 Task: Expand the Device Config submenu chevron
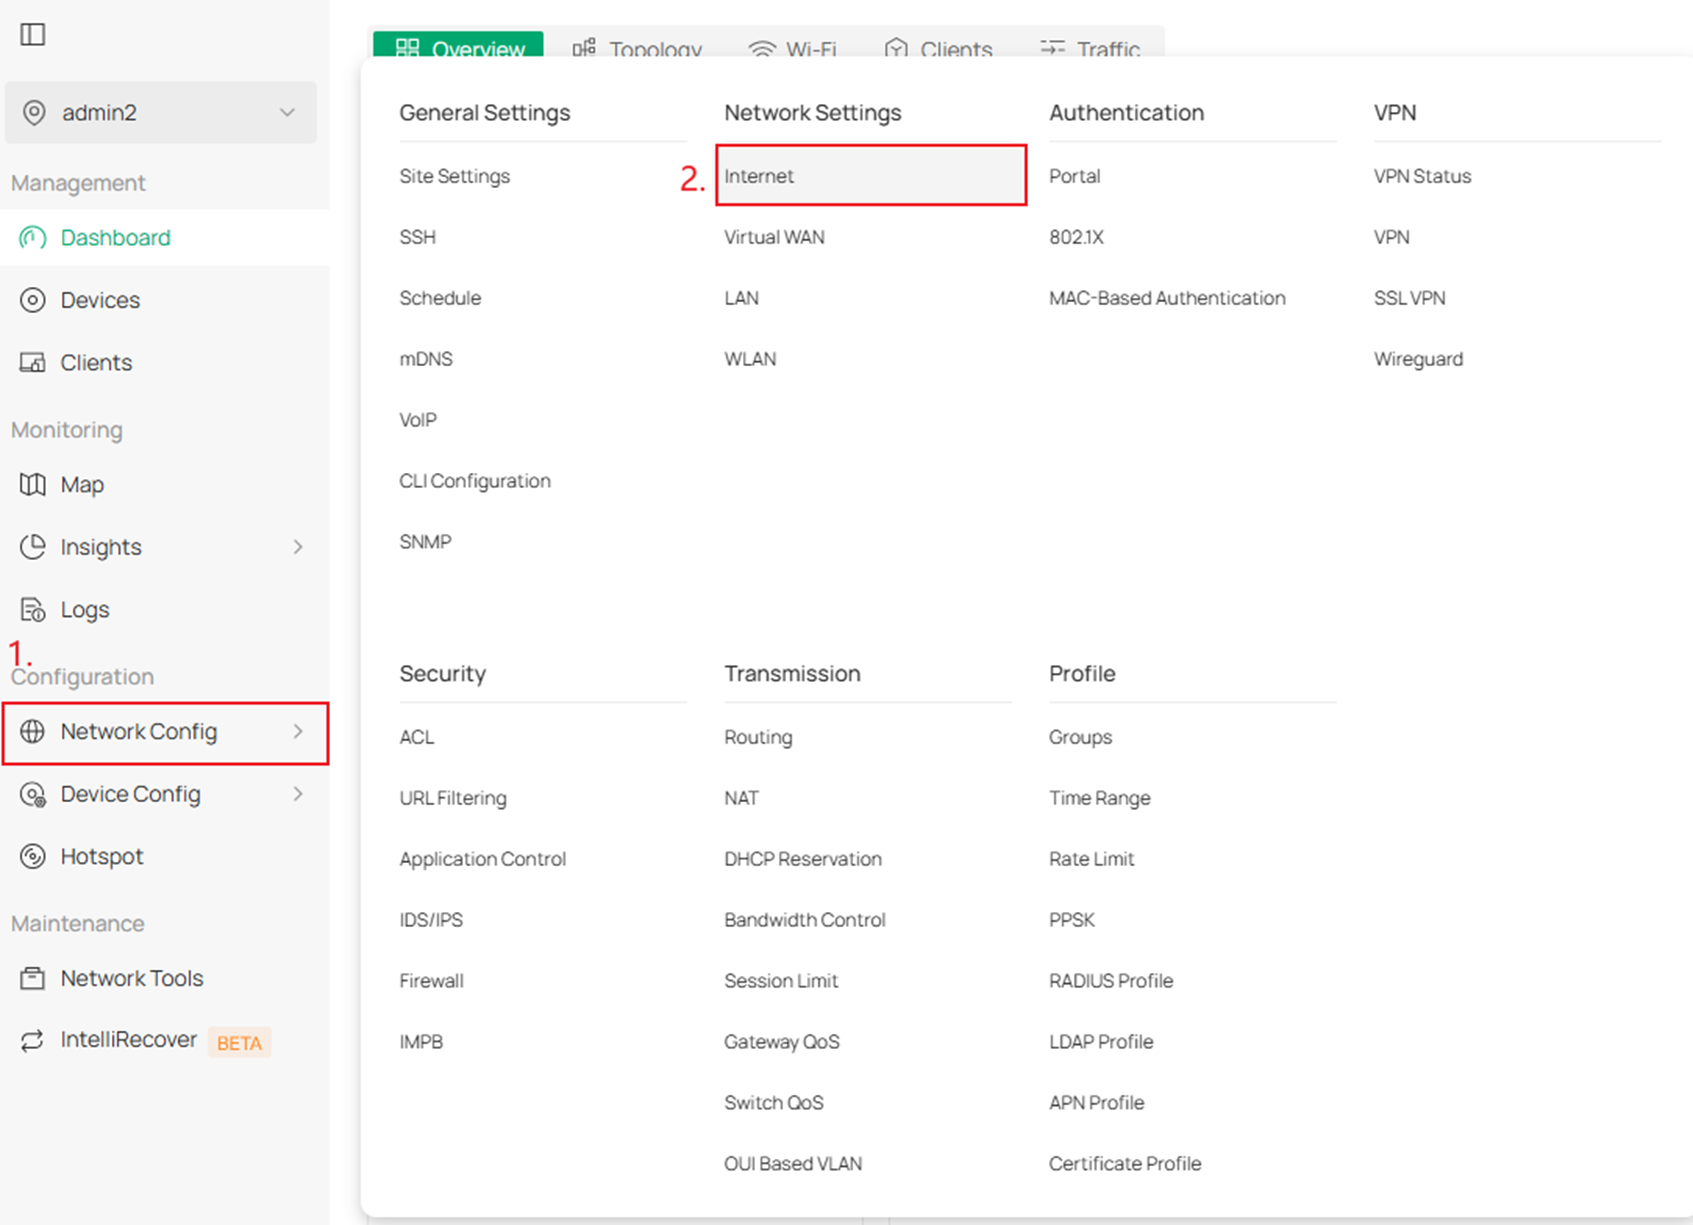(298, 794)
